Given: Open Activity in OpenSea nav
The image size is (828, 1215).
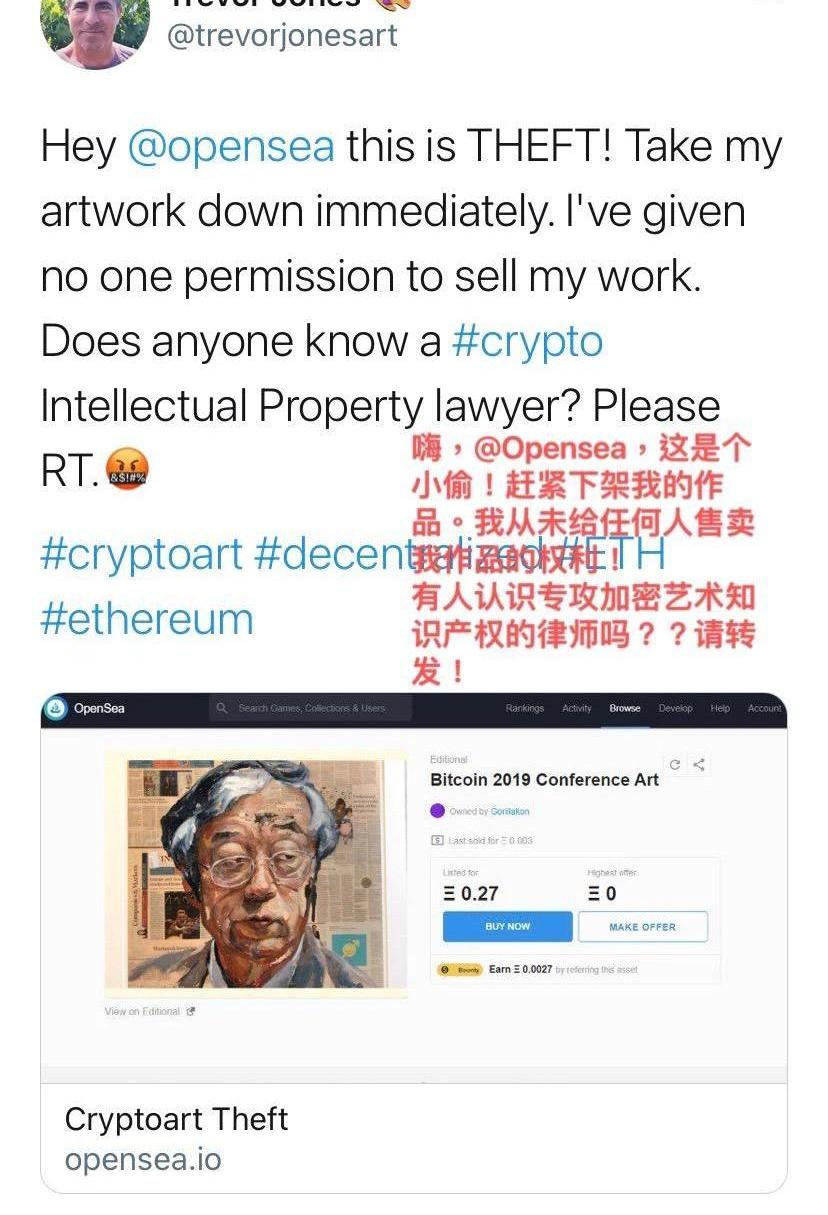Looking at the screenshot, I should click(577, 708).
